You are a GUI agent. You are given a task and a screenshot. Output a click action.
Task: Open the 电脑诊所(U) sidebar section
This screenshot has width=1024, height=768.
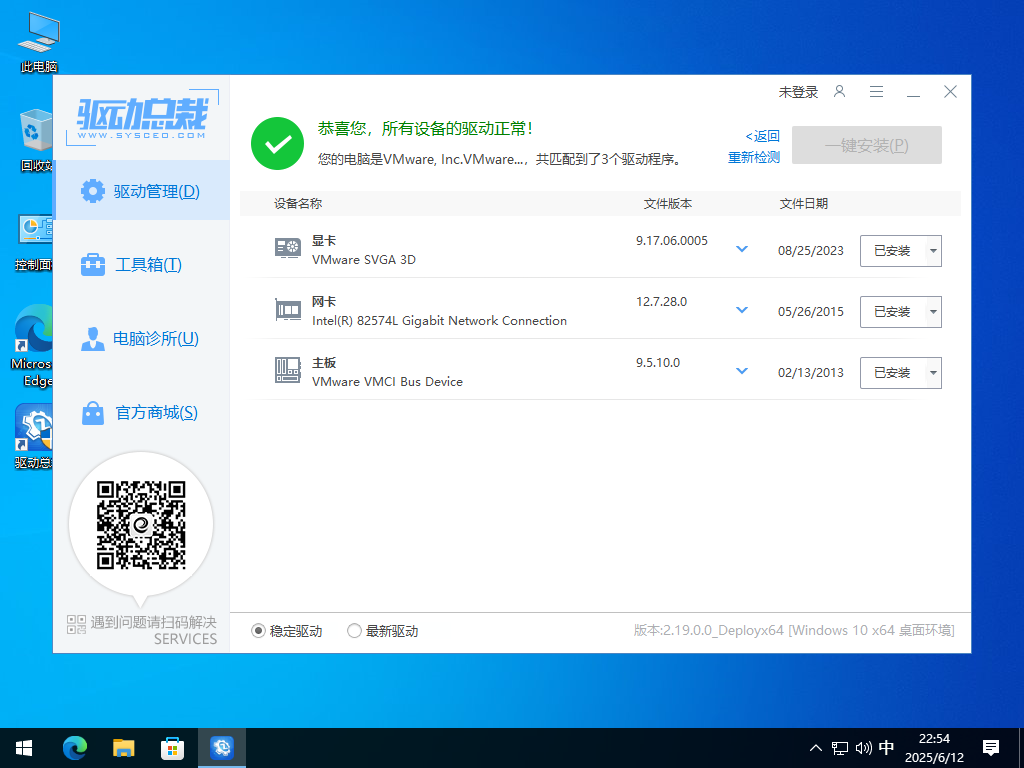tap(141, 338)
